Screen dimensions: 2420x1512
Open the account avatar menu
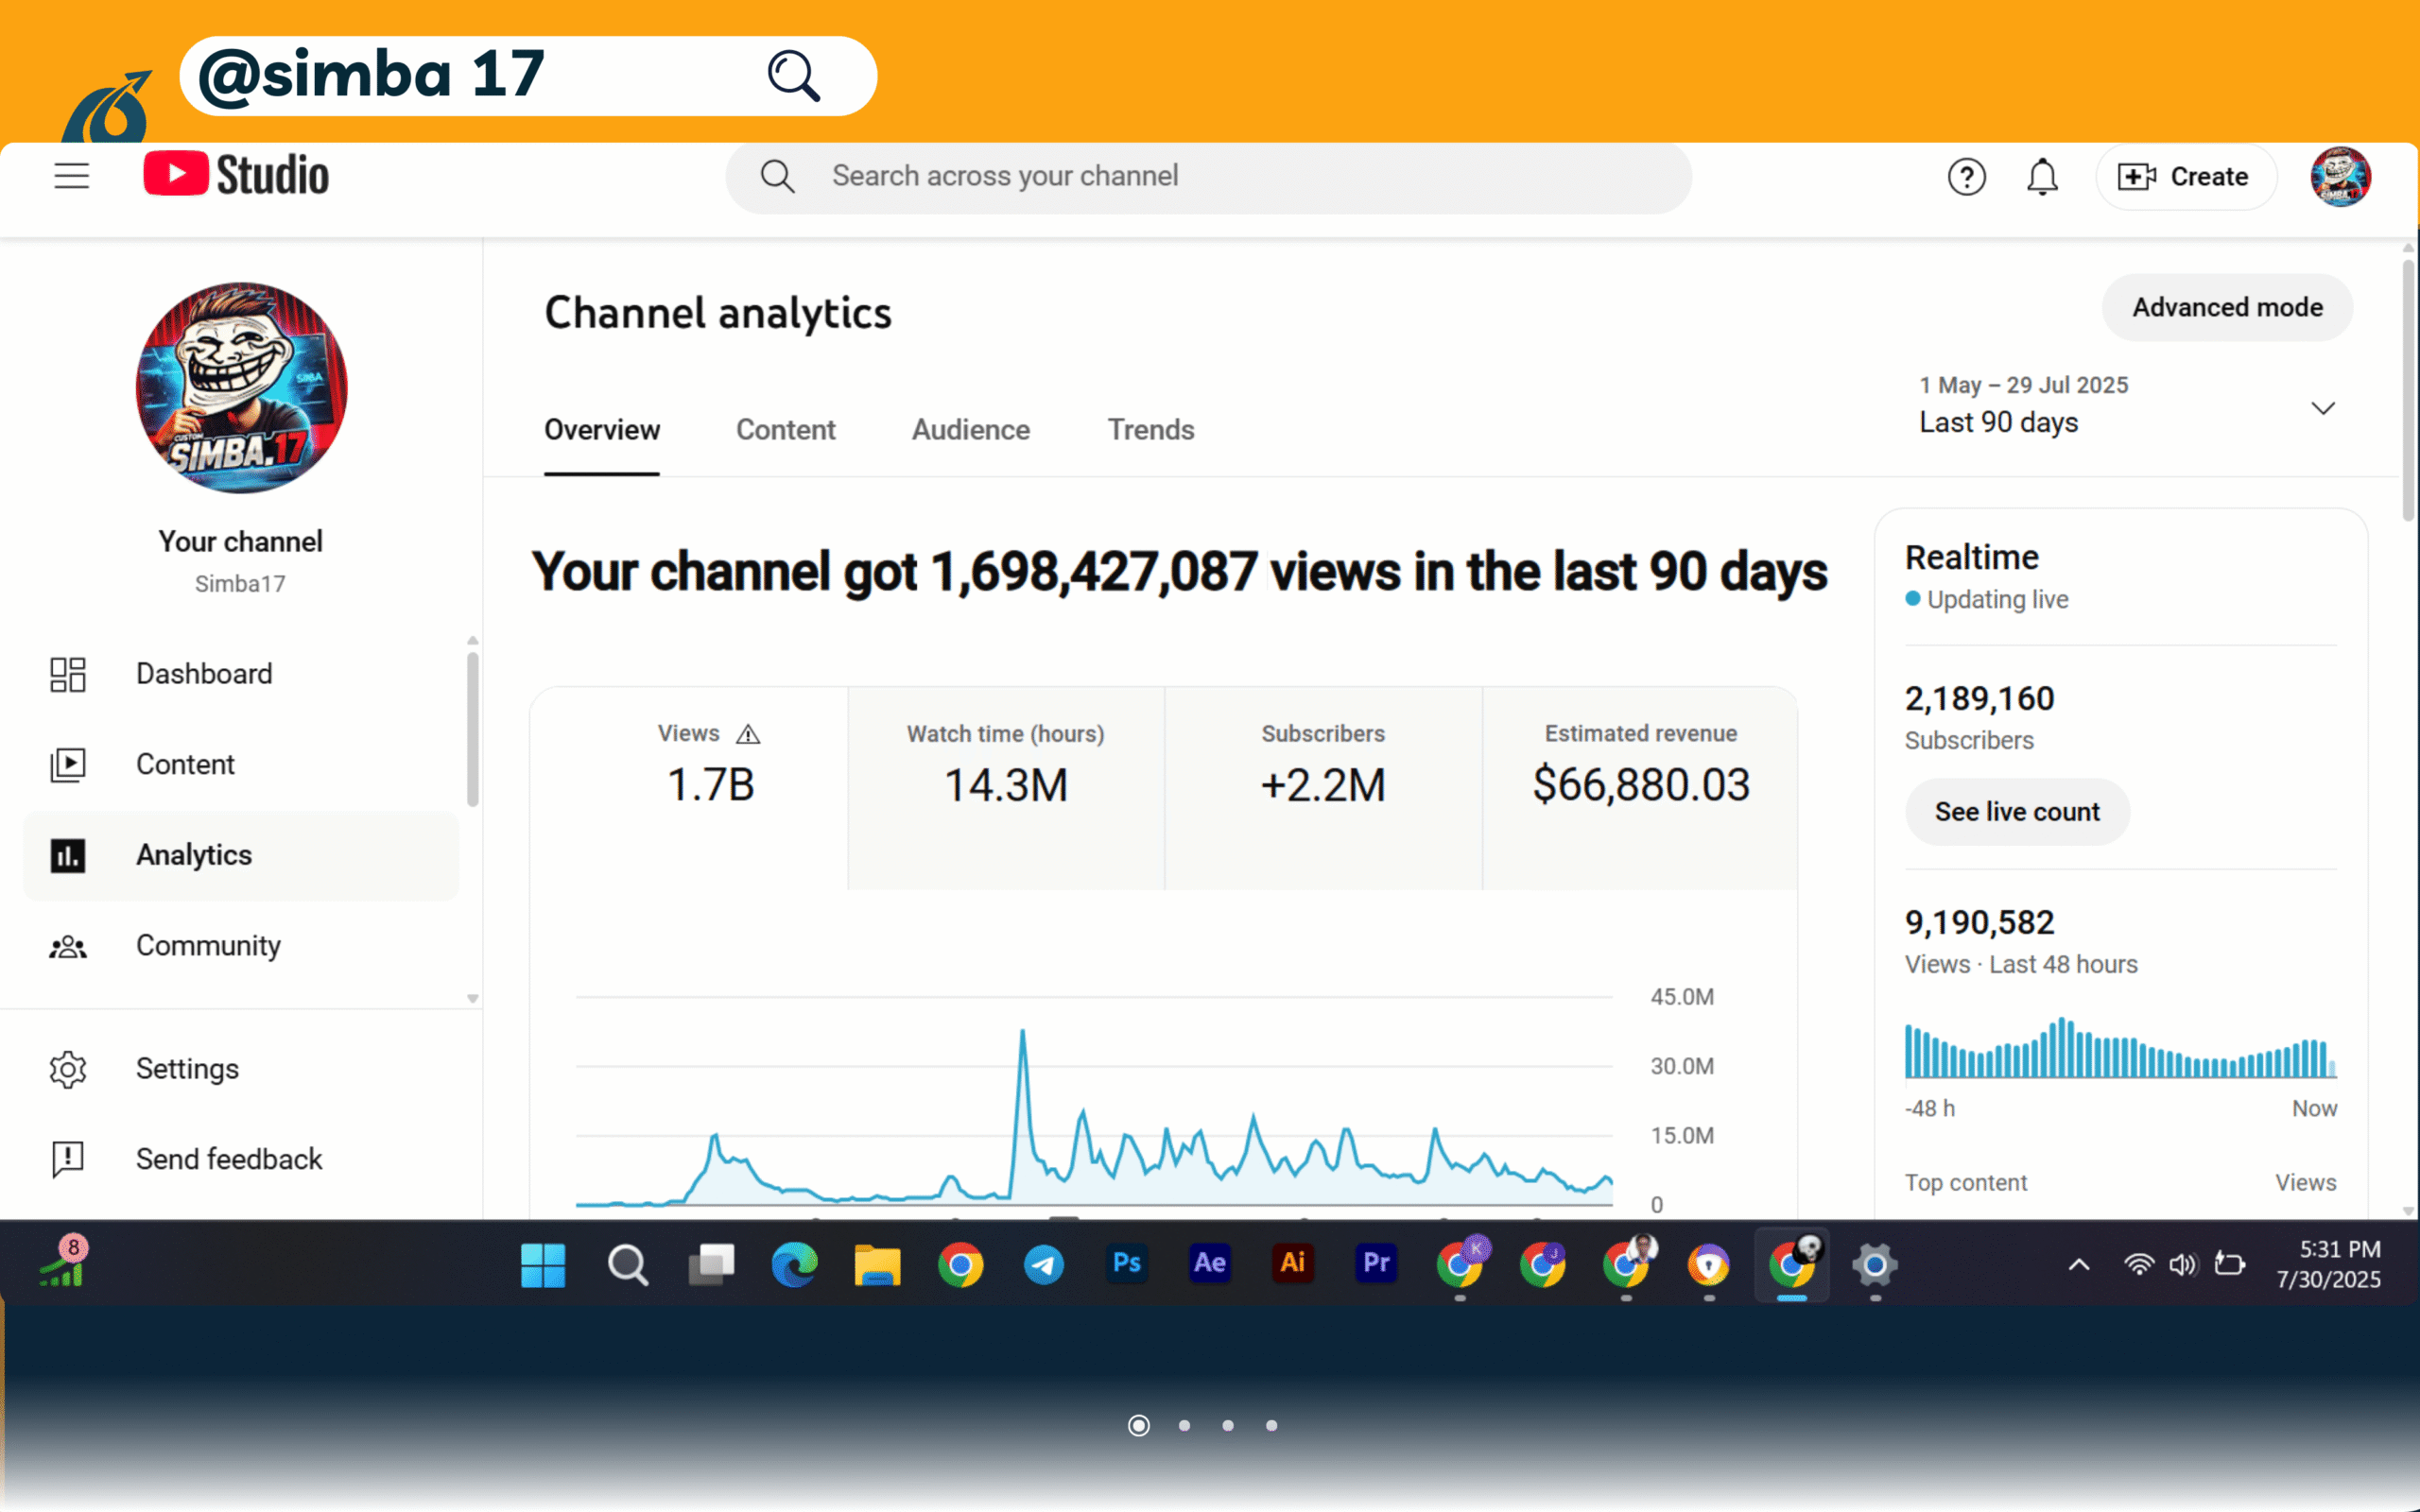2340,177
